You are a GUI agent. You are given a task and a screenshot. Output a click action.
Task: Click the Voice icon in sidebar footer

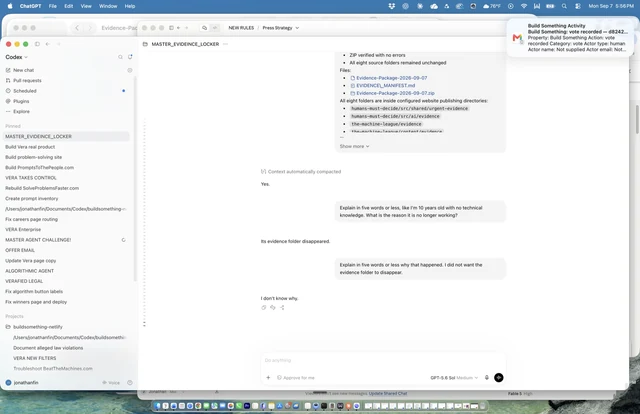(x=104, y=383)
